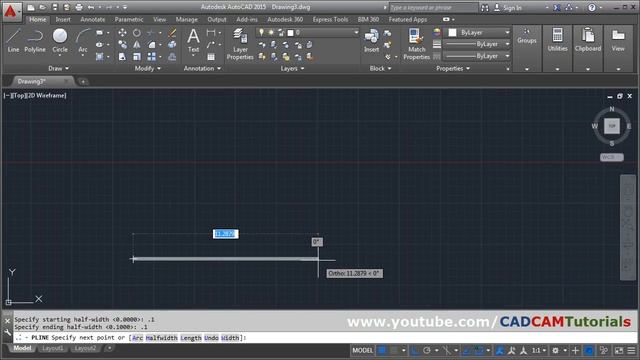Toggle object snap tracking in status bar
This screenshot has height=360, width=640.
click(x=467, y=350)
